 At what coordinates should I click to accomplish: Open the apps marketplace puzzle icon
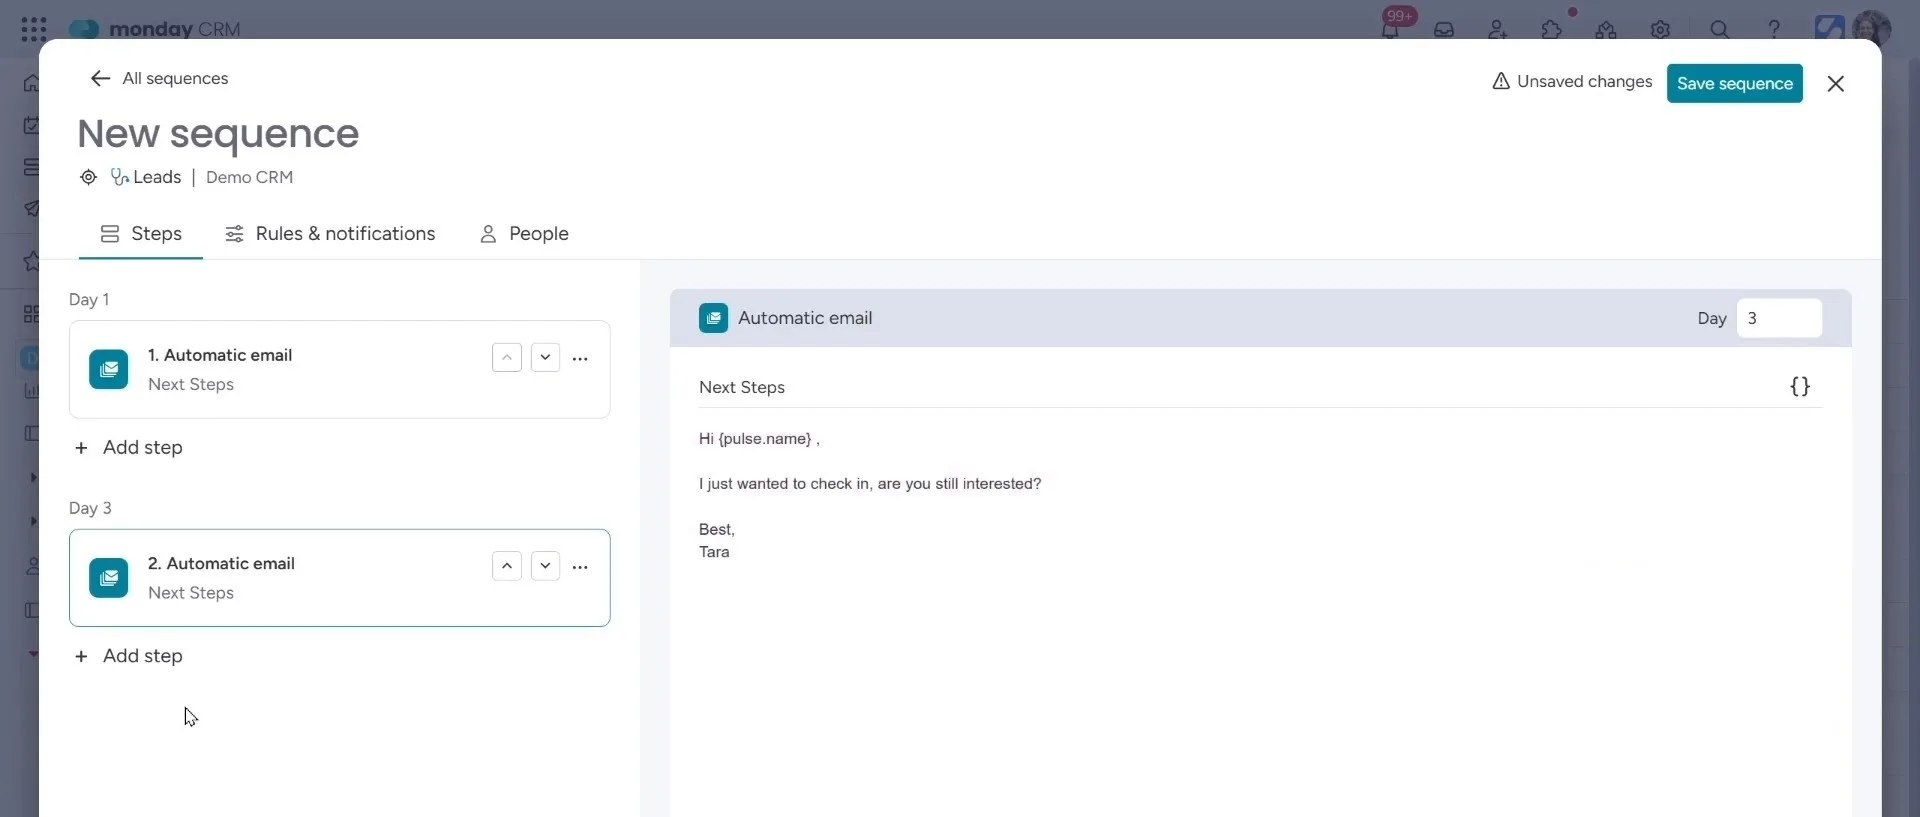pos(1552,30)
